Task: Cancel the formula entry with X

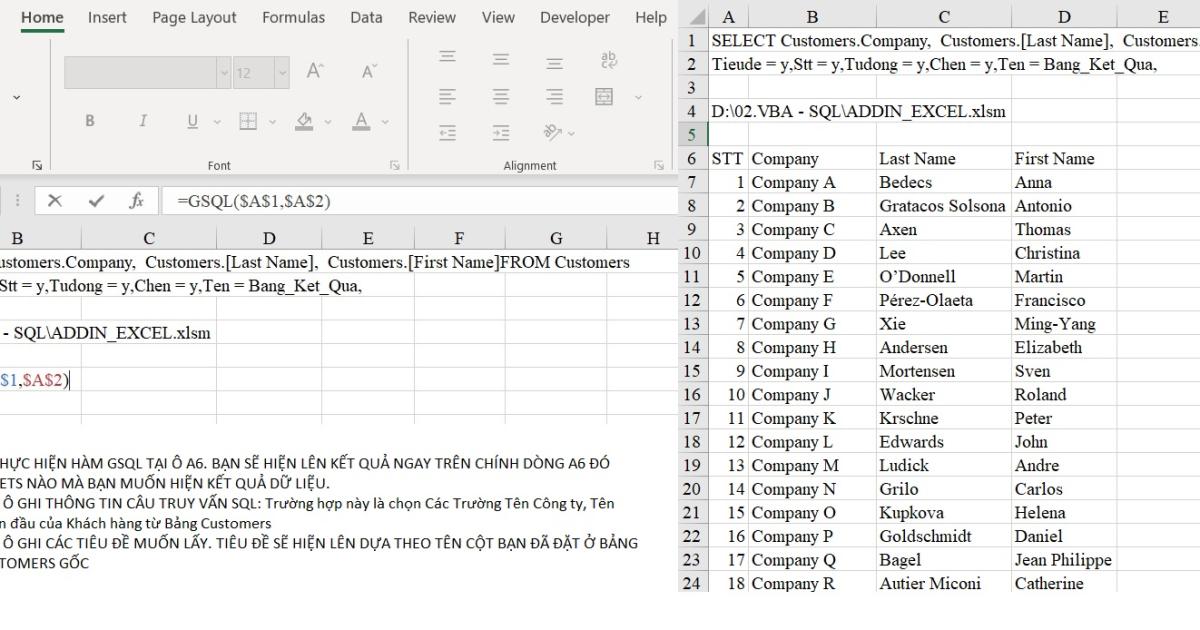Action: 55,201
